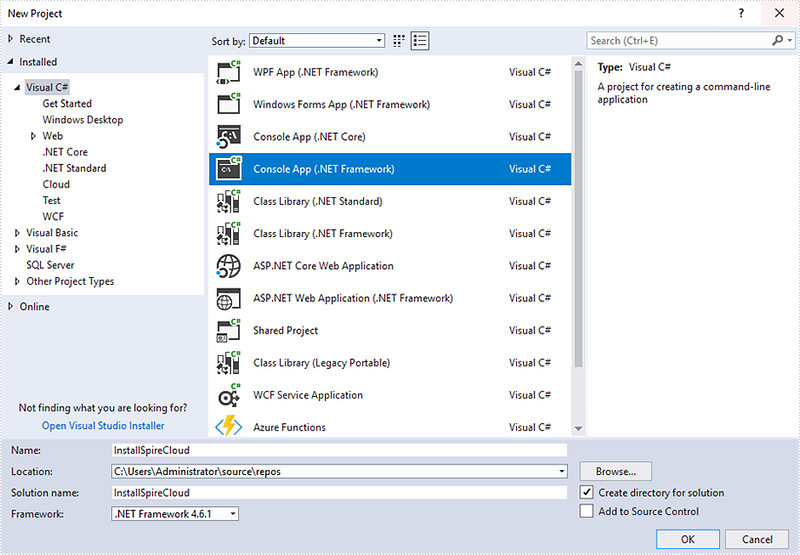This screenshot has width=800, height=555.
Task: Click the WPF App template icon
Action: point(229,72)
